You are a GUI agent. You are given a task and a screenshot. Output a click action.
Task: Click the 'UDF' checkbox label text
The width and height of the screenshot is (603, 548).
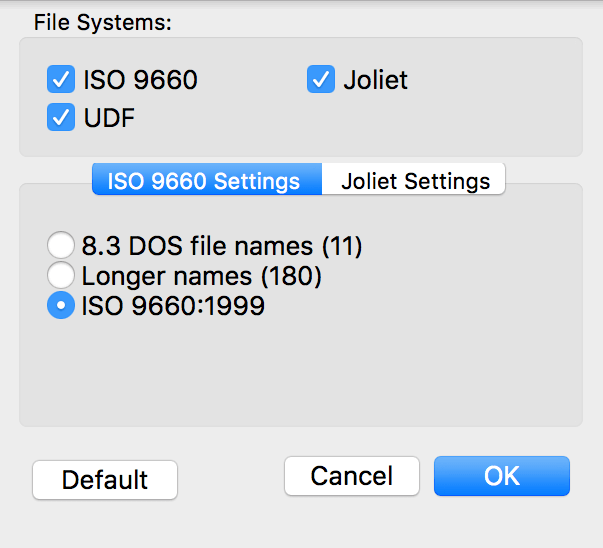[x=109, y=118]
